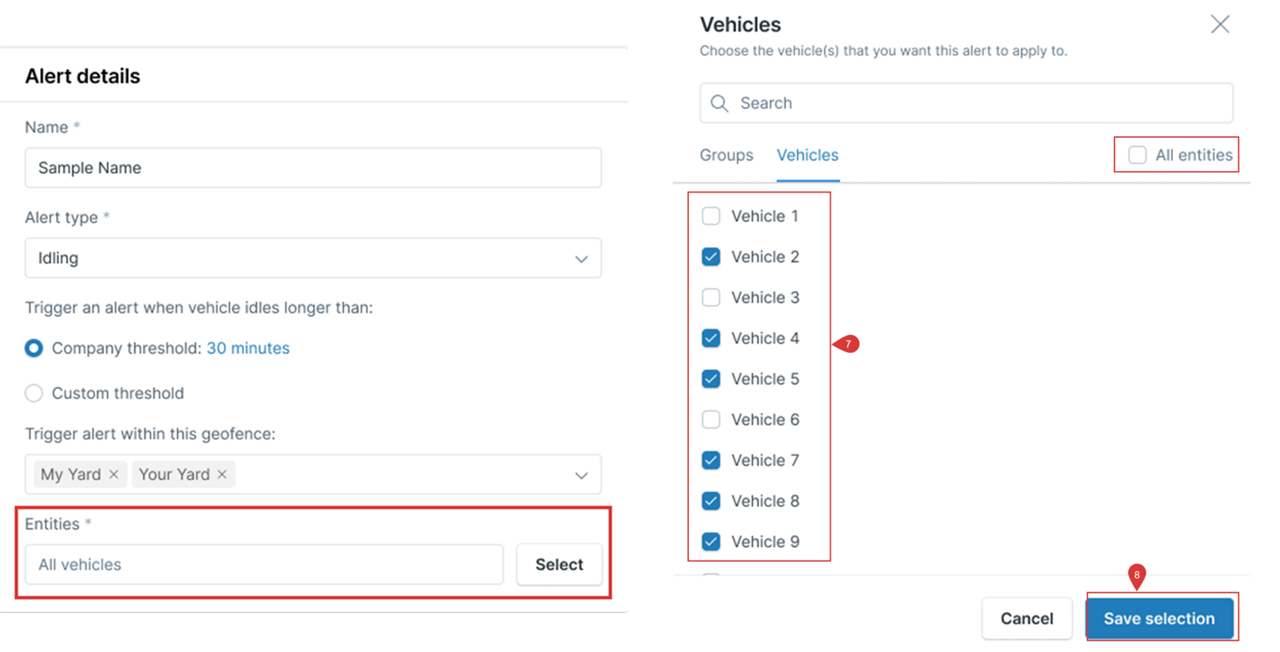The height and width of the screenshot is (652, 1280).
Task: Remove the "My Yard" geofence chip
Action: pyautogui.click(x=114, y=474)
